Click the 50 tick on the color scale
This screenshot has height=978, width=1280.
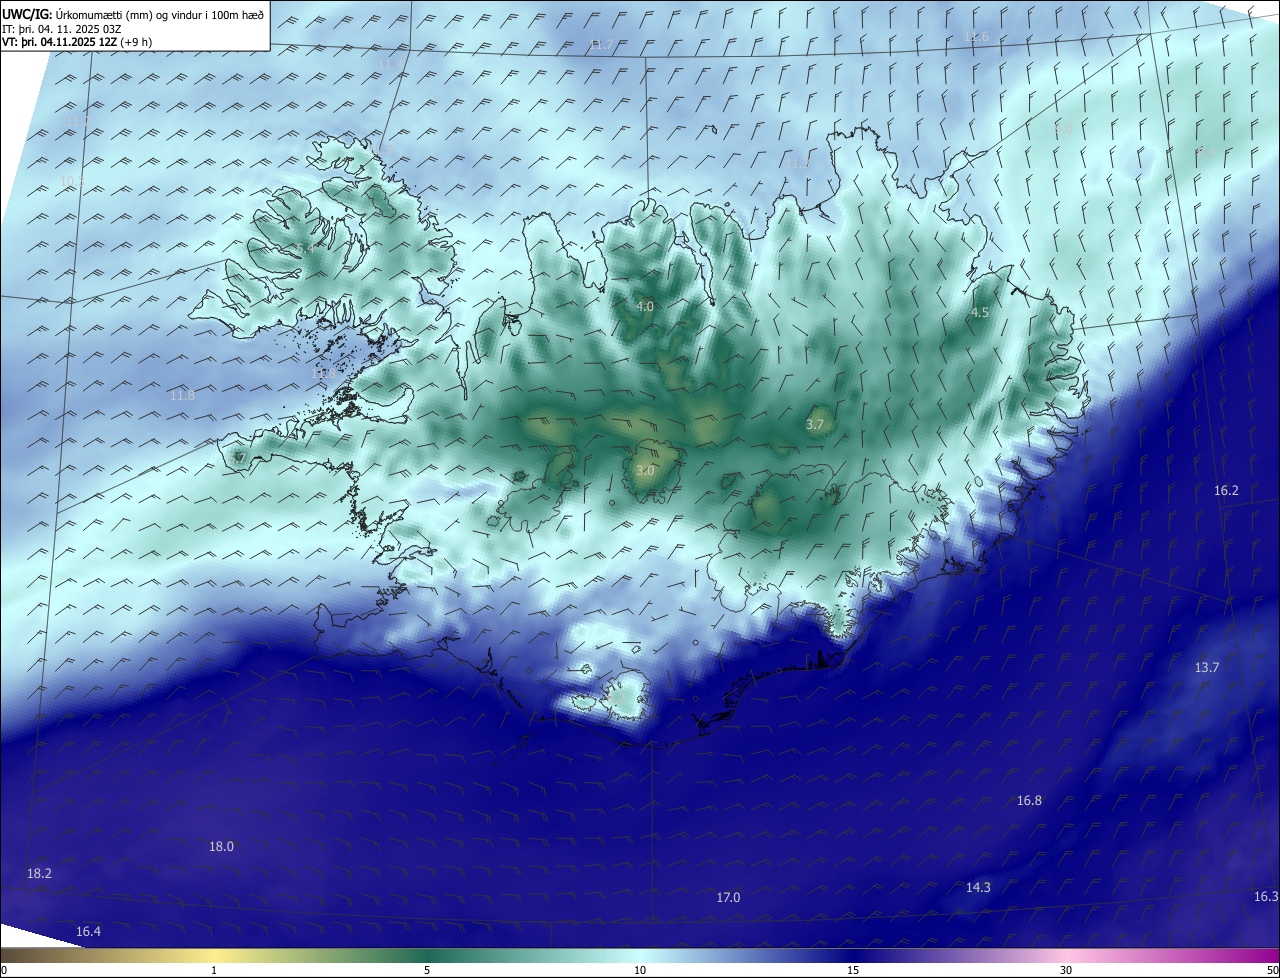coord(1272,970)
